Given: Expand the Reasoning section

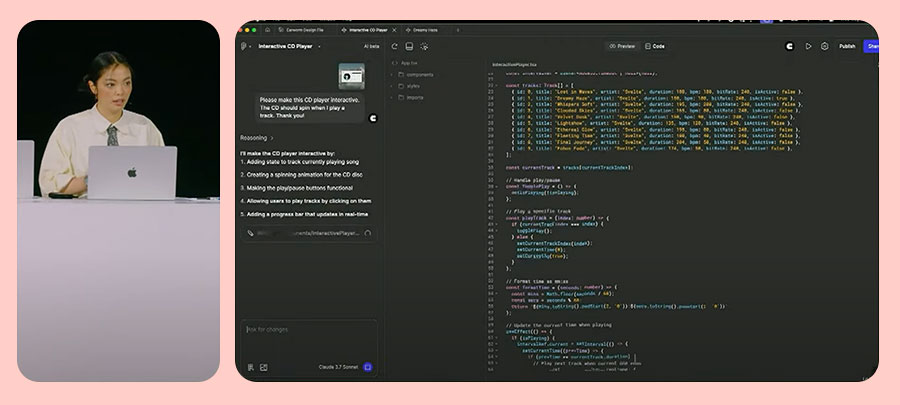Looking at the screenshot, I should [x=257, y=138].
